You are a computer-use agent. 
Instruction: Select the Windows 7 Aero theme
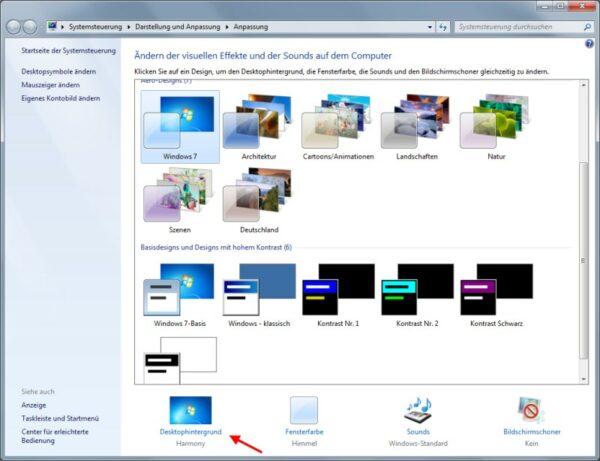(x=180, y=127)
